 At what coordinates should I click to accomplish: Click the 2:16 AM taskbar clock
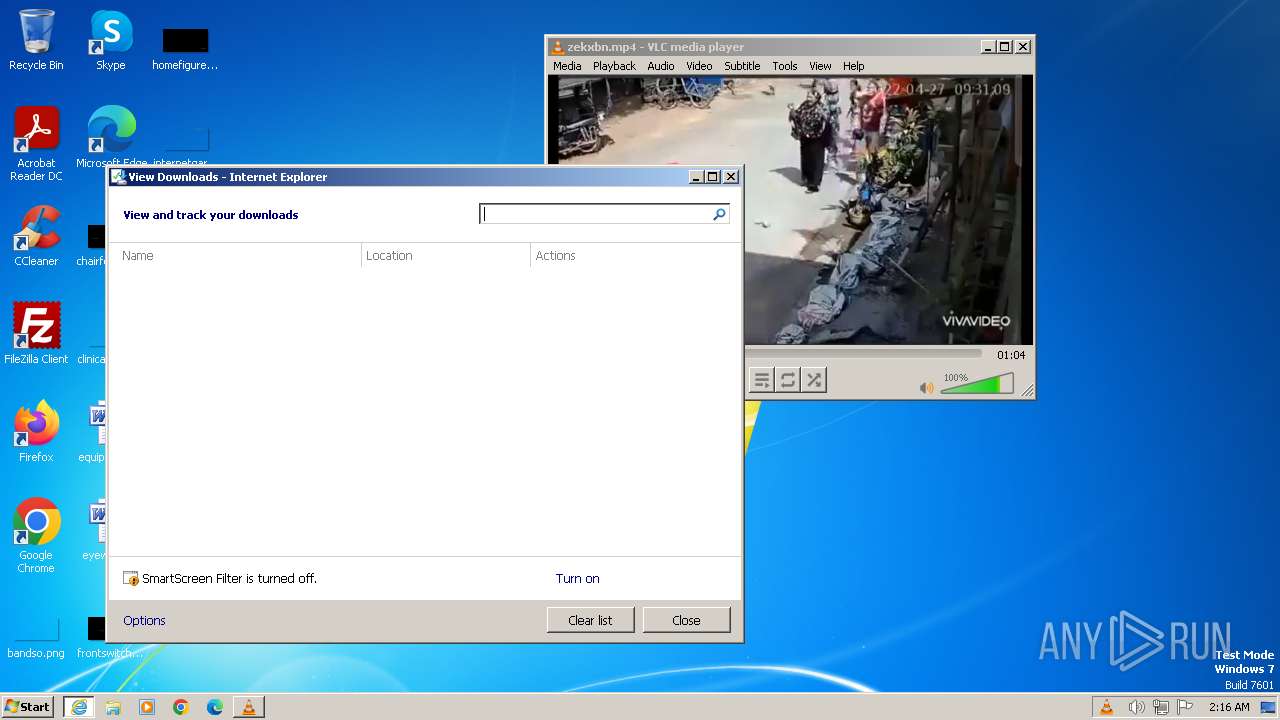(x=1229, y=707)
